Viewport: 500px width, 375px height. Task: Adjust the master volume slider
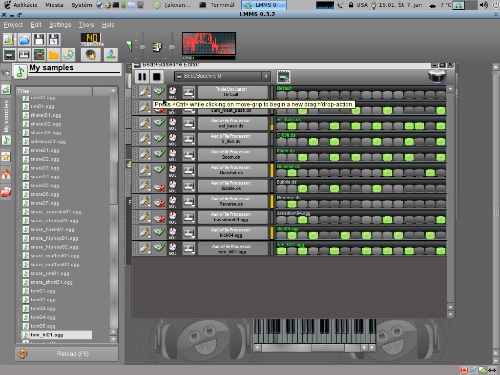point(142,46)
